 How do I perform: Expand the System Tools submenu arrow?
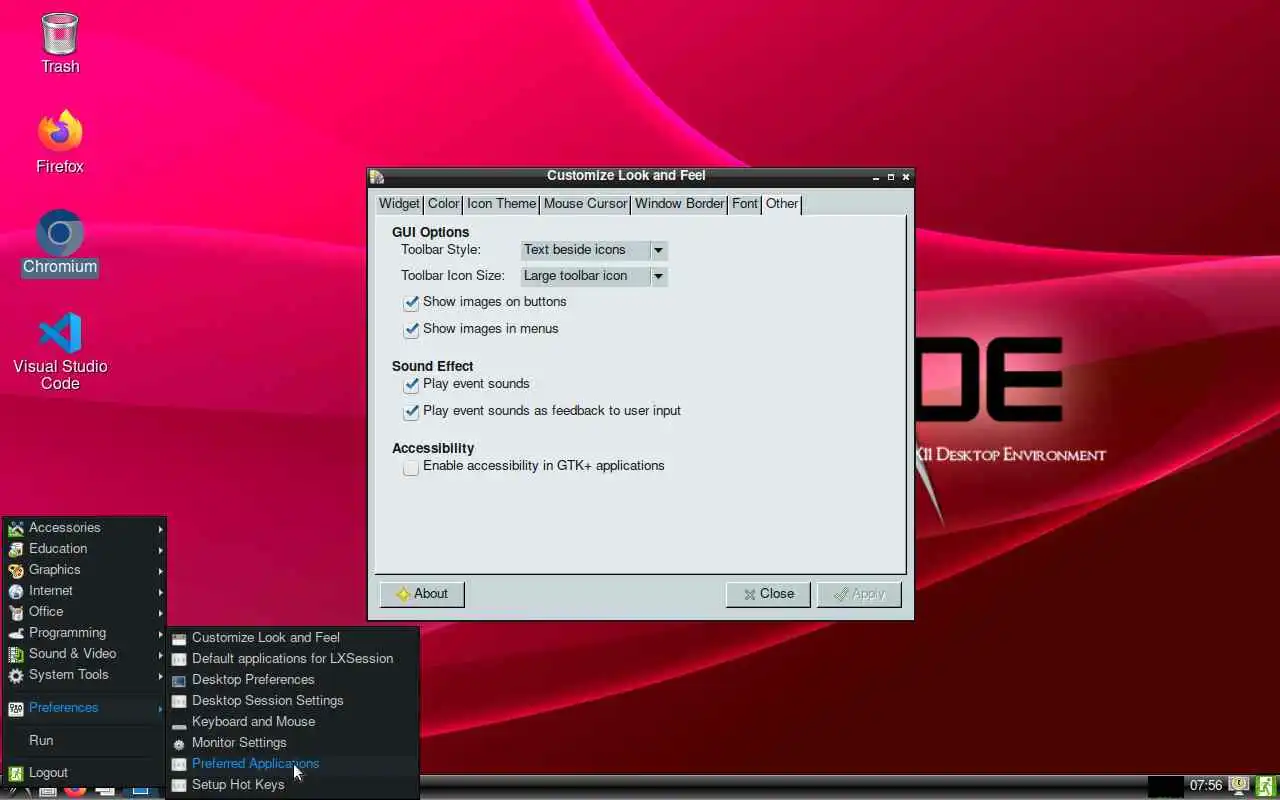[160, 676]
